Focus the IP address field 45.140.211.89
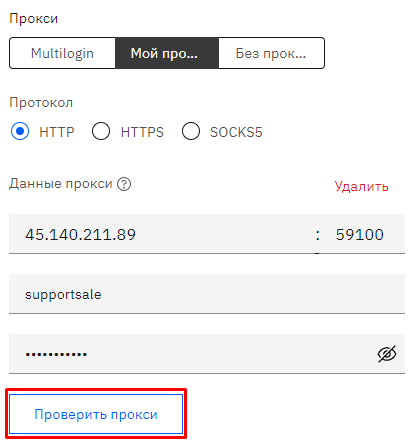Viewport: 418px width, 445px height. click(x=161, y=234)
